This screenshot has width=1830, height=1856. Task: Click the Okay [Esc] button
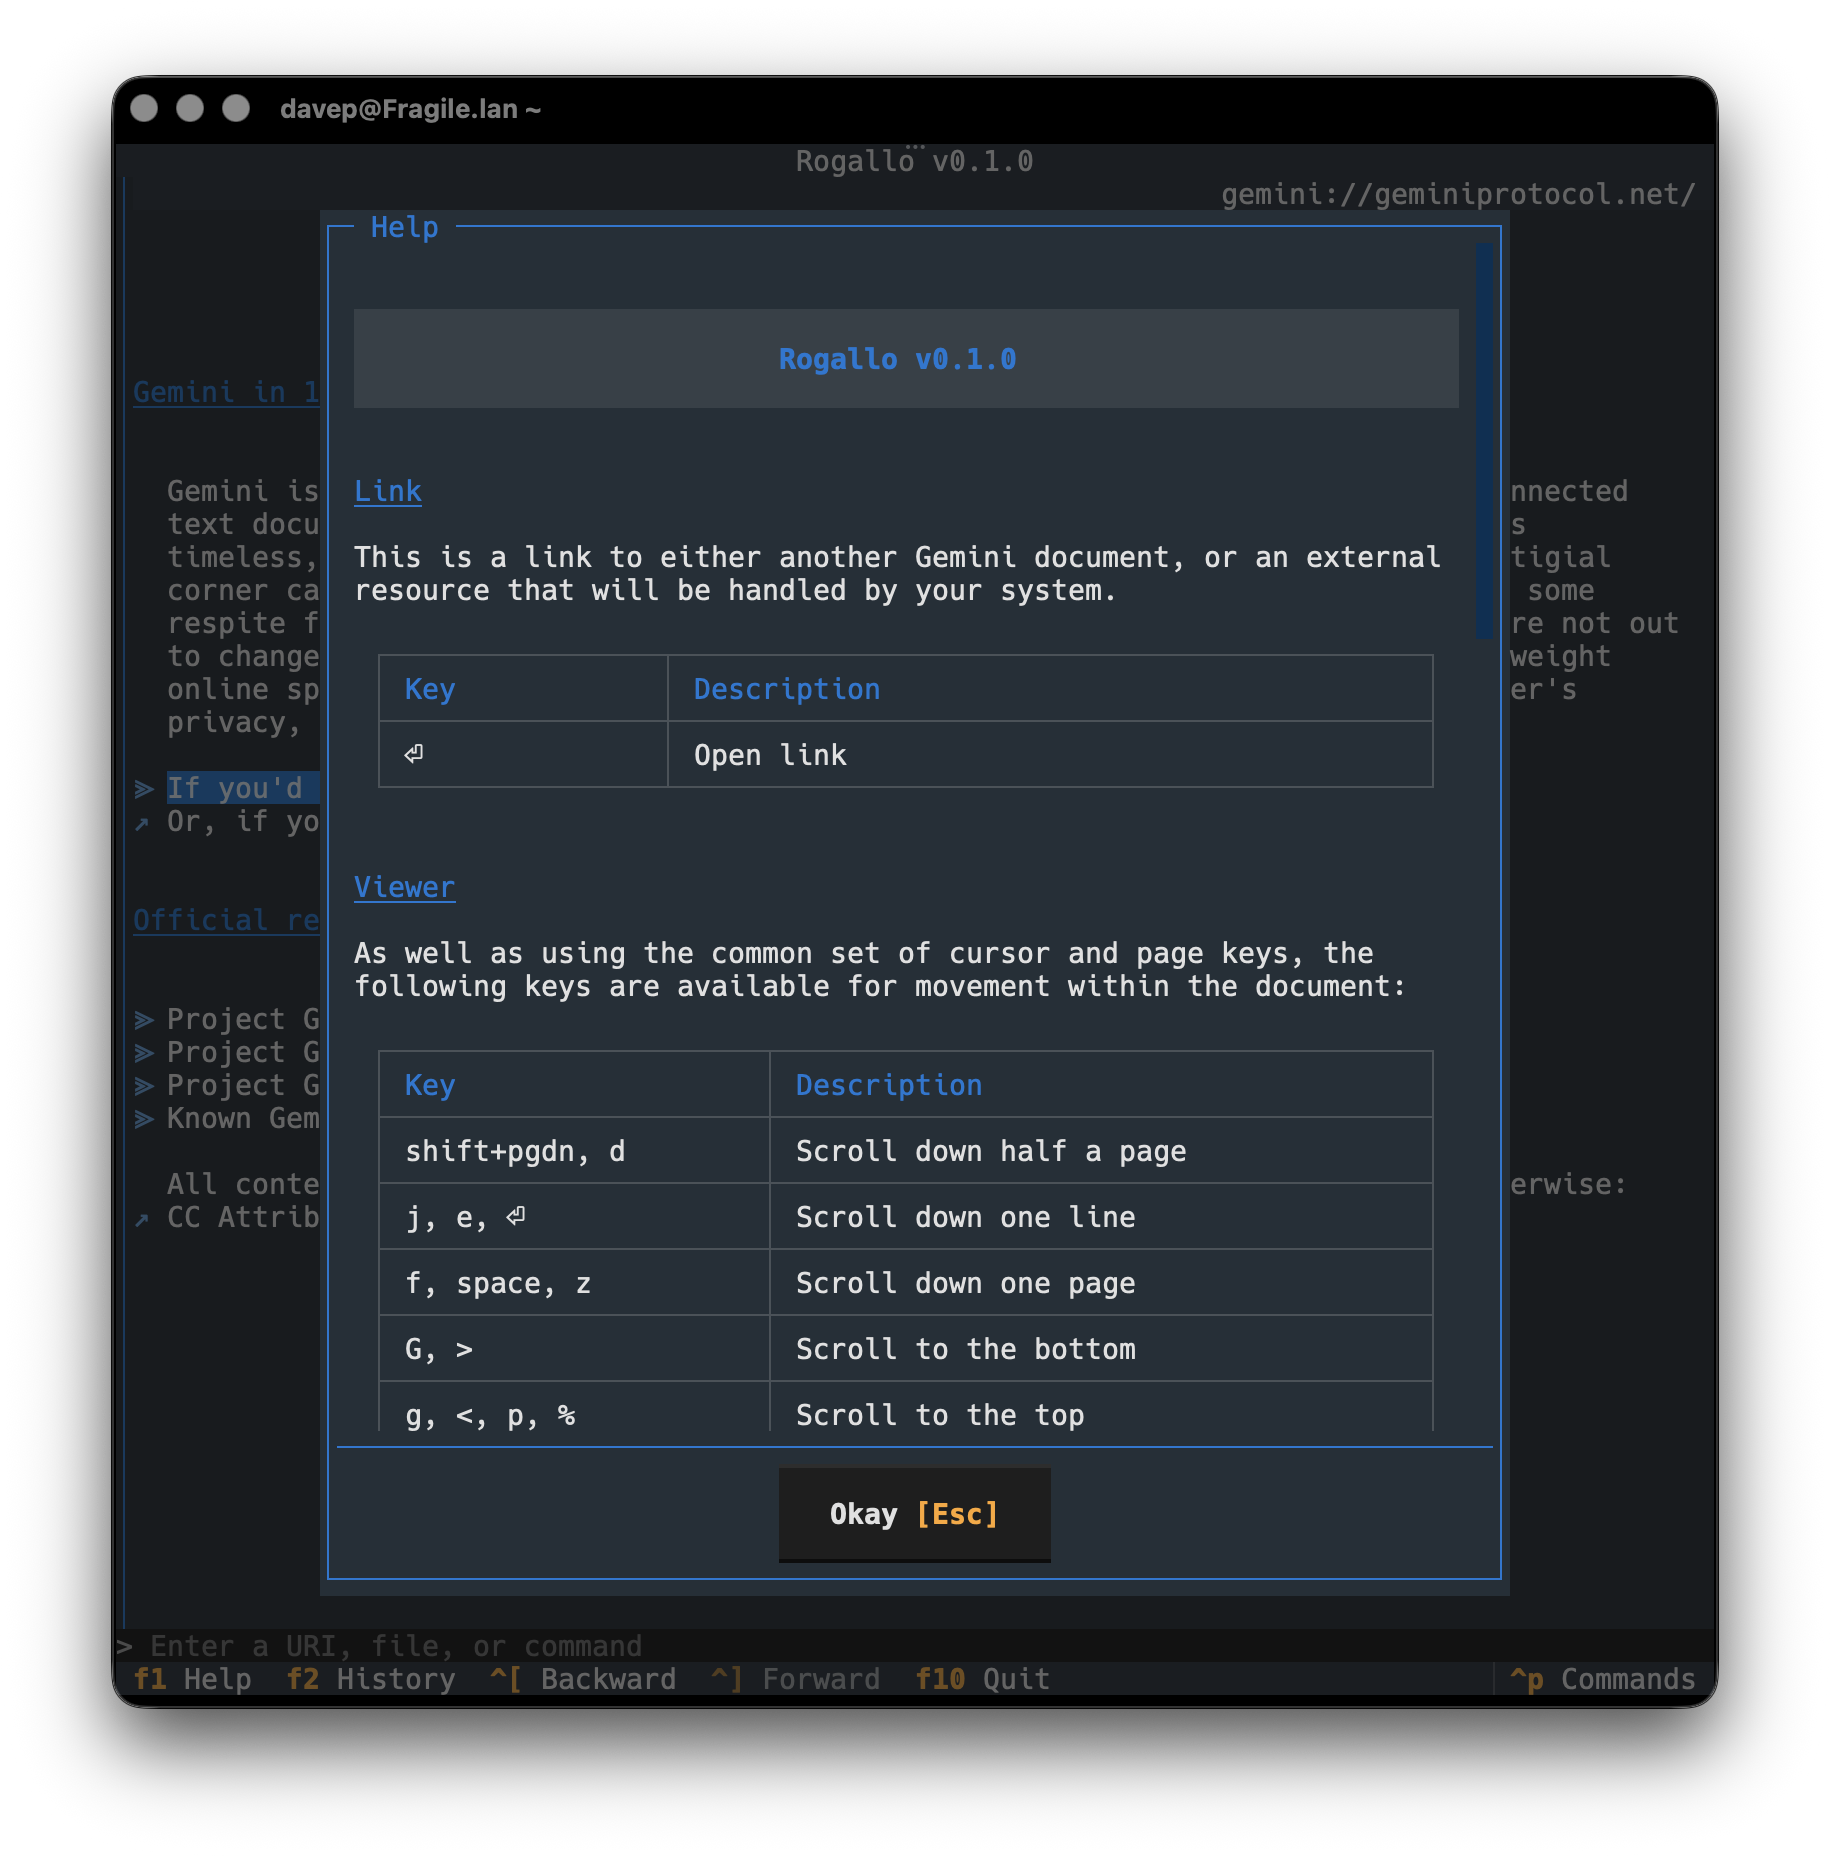tap(914, 1514)
